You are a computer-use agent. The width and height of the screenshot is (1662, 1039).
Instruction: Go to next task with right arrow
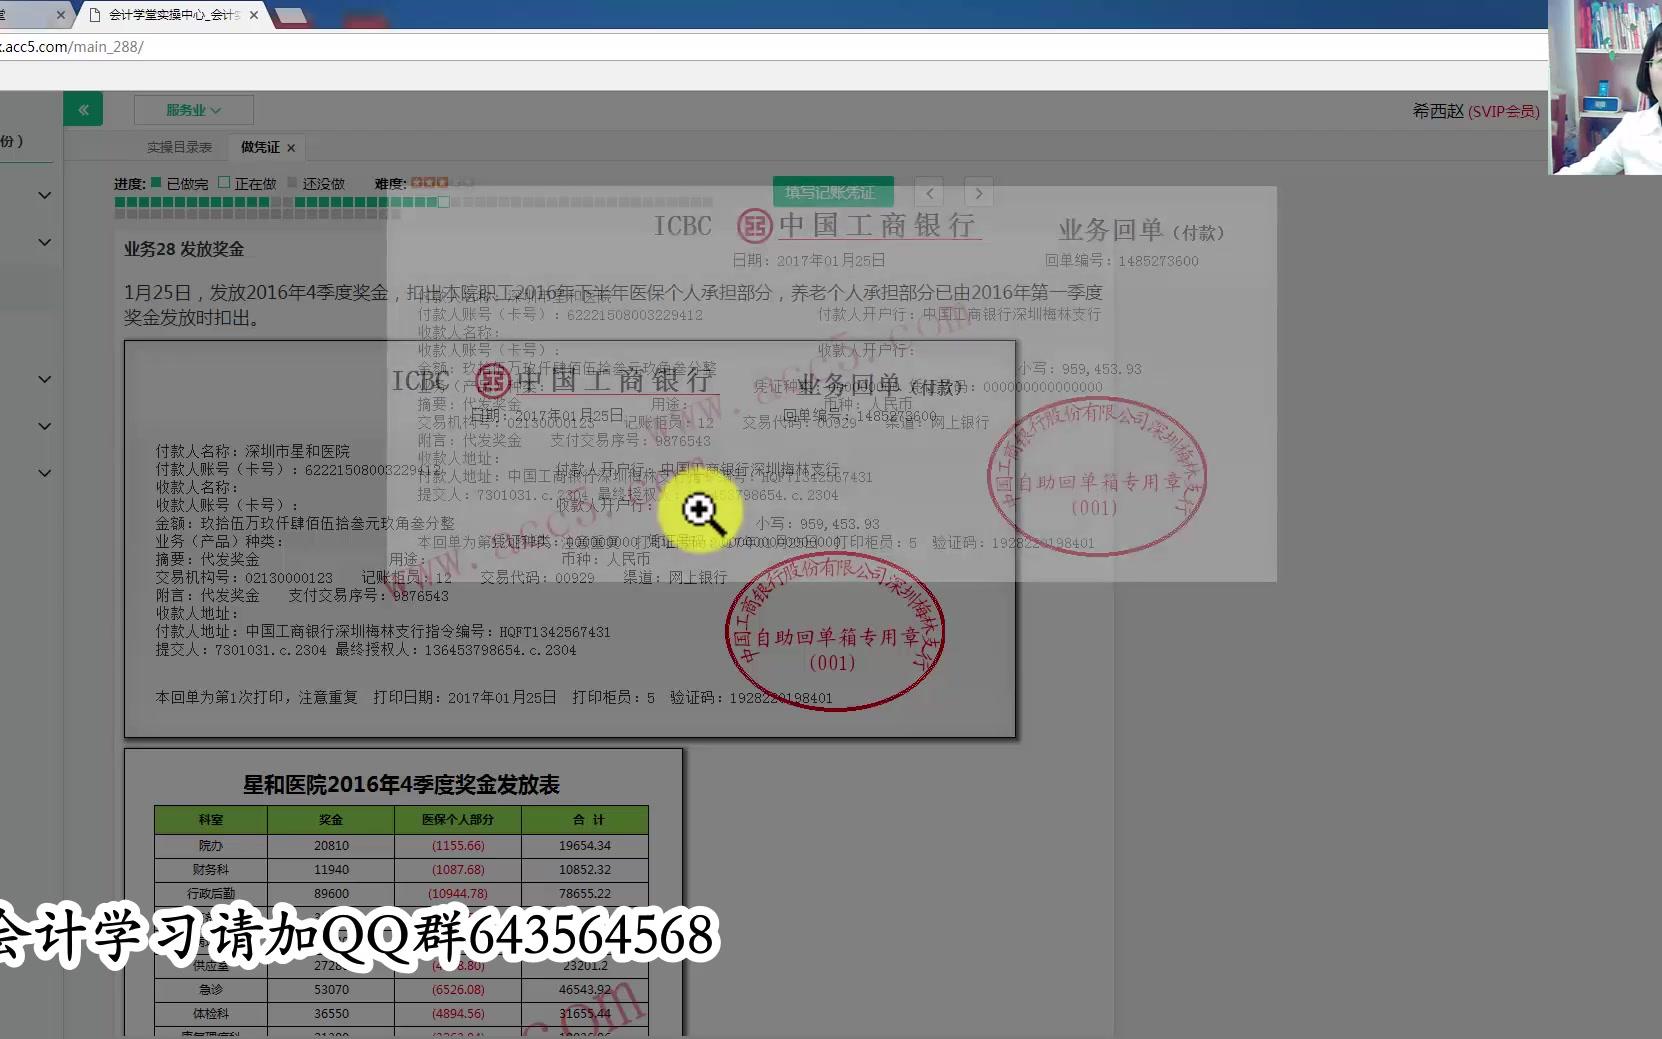[979, 193]
